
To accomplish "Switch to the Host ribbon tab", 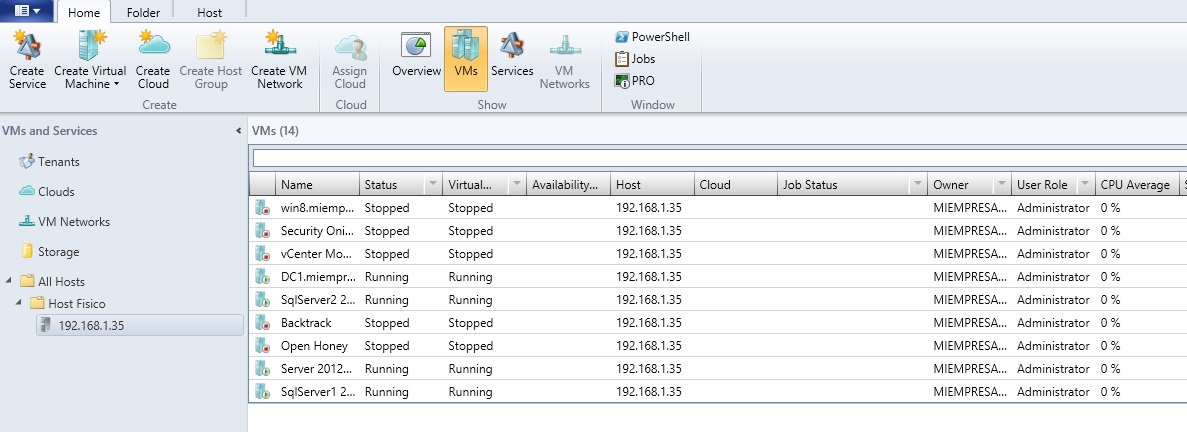I will [x=209, y=13].
